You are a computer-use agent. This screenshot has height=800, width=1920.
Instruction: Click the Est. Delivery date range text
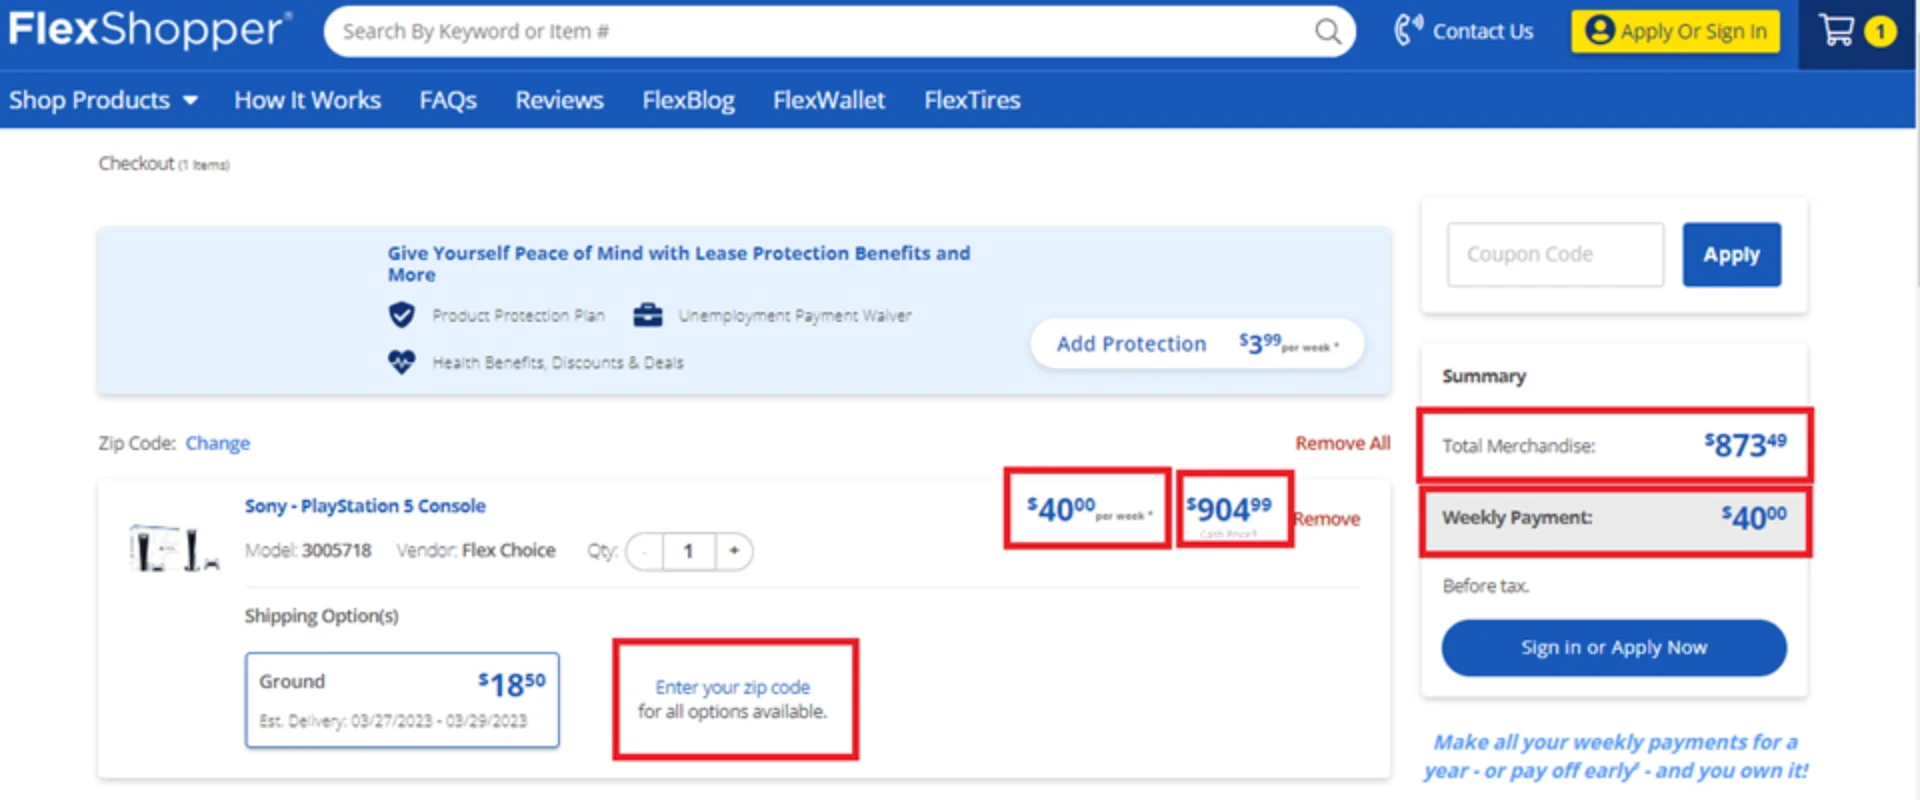[x=392, y=721]
